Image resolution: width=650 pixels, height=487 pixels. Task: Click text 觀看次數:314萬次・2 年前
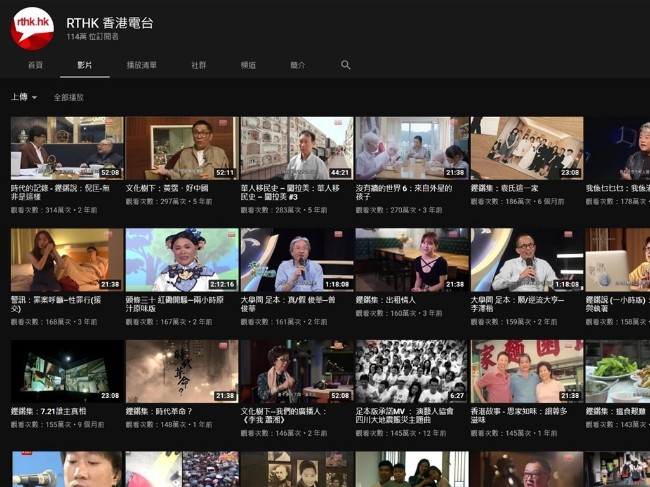point(54,210)
